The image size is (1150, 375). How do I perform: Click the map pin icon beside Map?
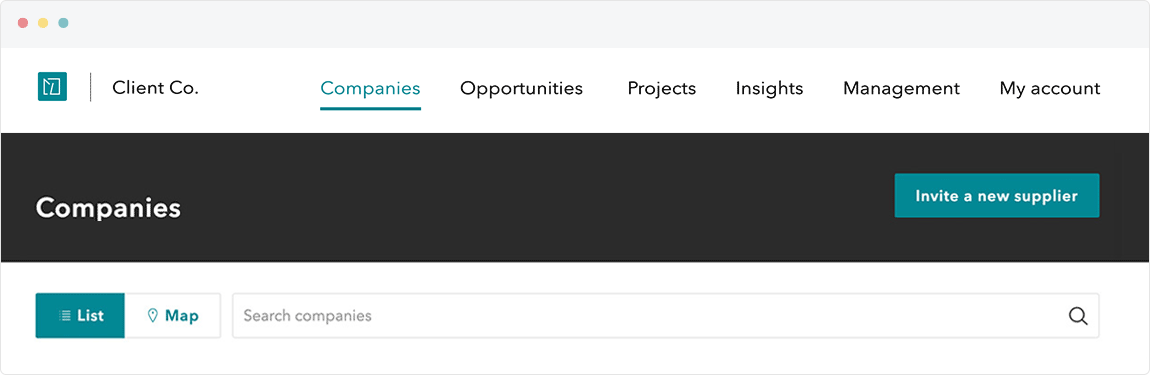coord(153,316)
